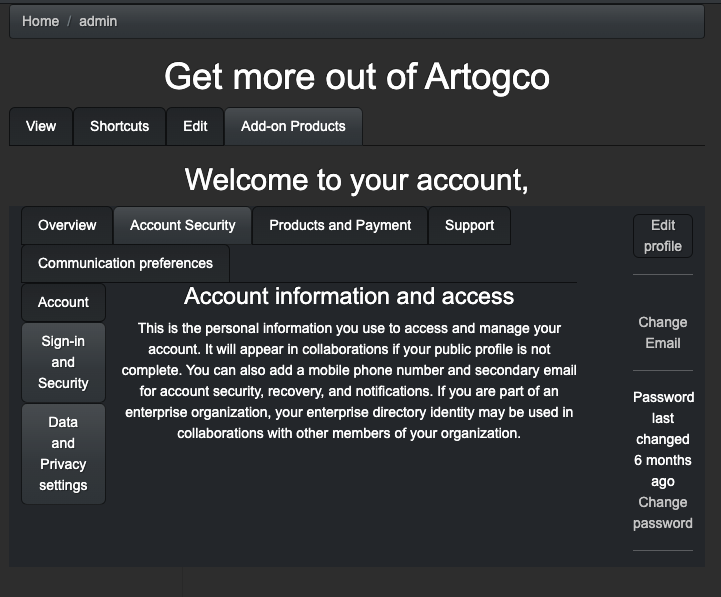This screenshot has height=597, width=721.
Task: Switch to the View tab
Action: click(41, 126)
